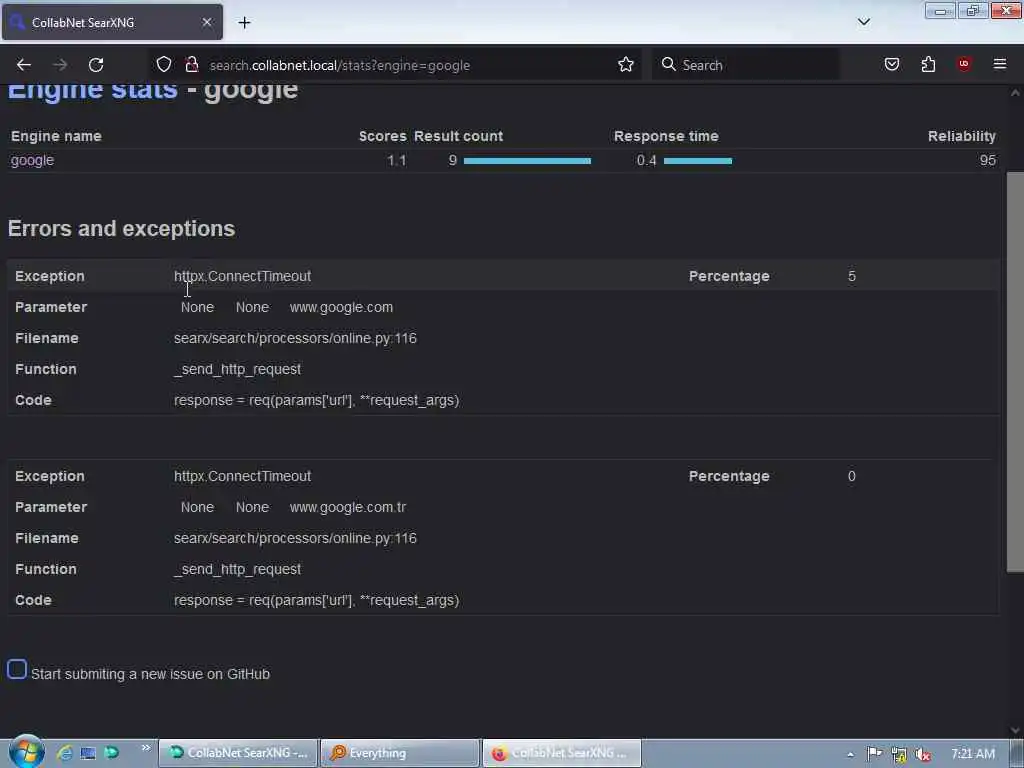Go back to the previous page

(x=24, y=65)
